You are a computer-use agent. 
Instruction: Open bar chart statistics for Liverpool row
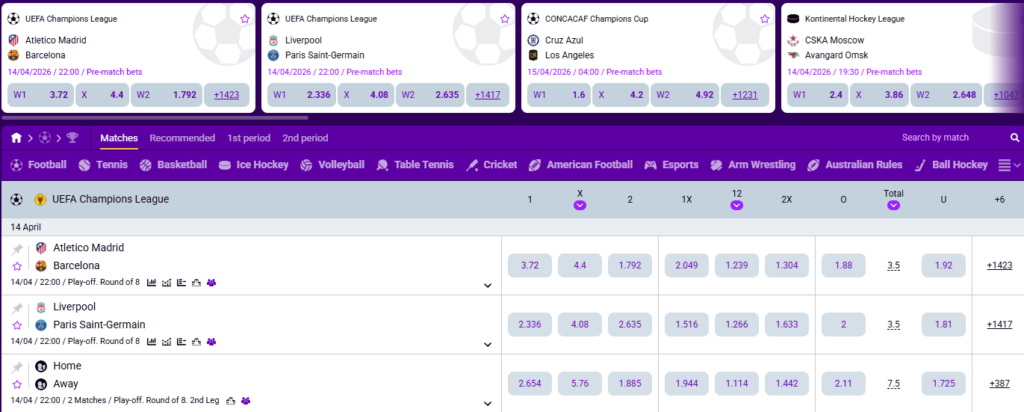tap(152, 341)
